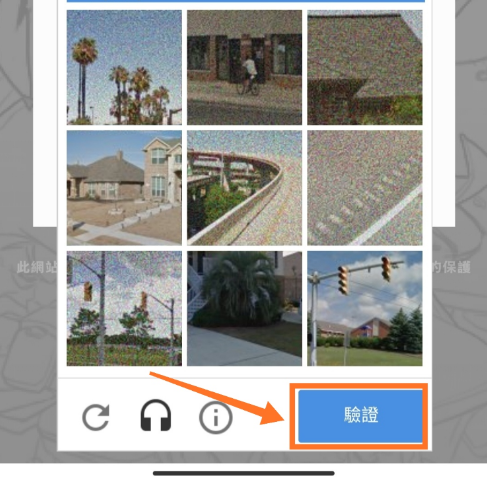Switch to audio challenge via headphones icon
The image size is (487, 479).
pos(156,415)
